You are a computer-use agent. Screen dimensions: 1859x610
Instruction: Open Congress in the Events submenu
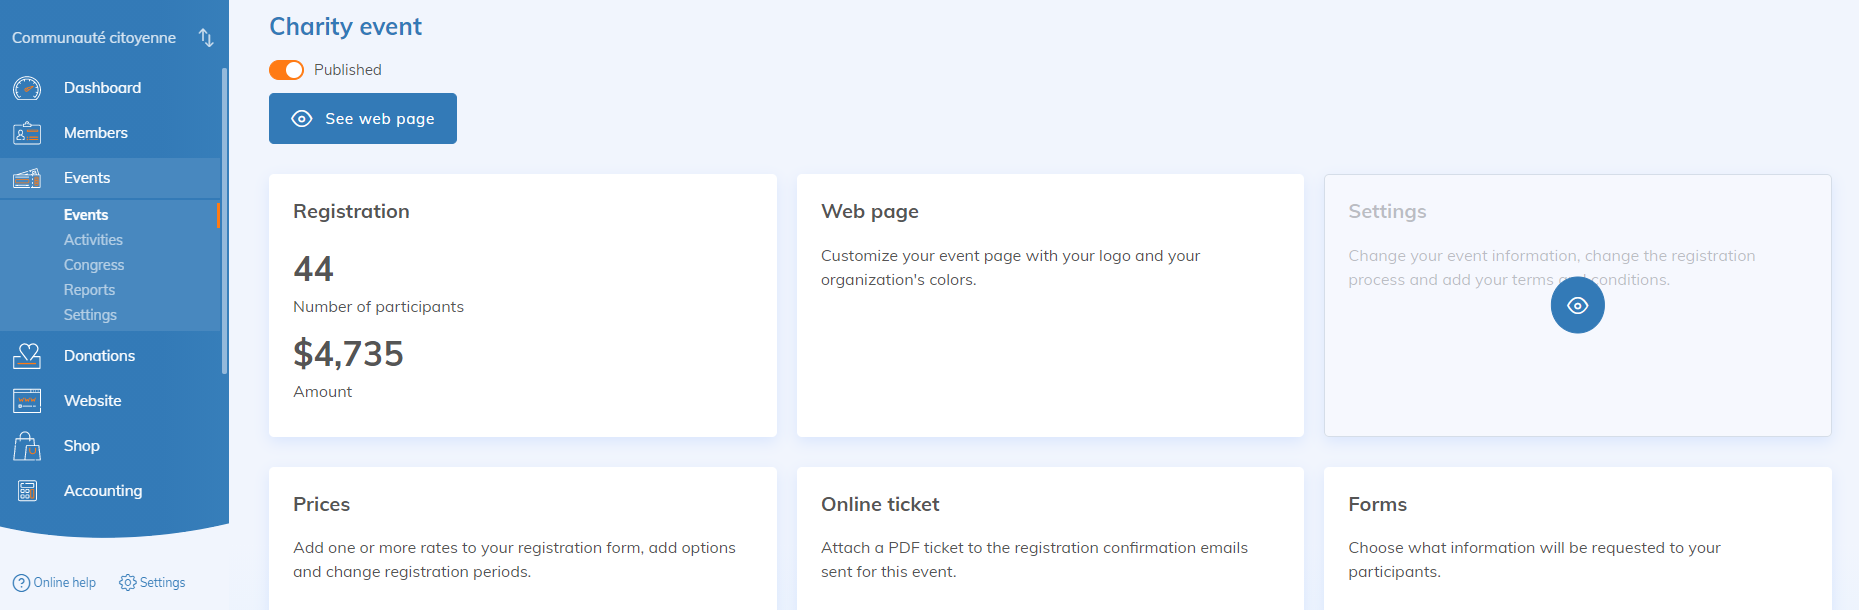(x=94, y=265)
